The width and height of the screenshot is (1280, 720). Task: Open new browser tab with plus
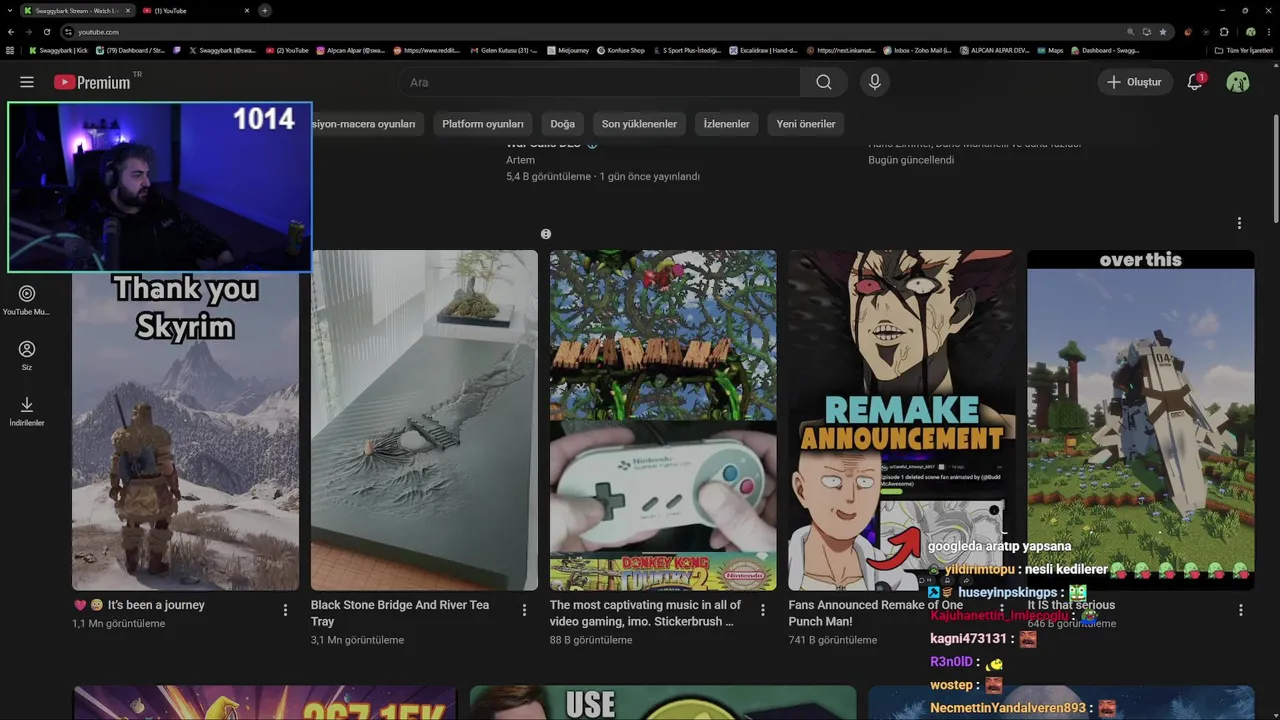264,10
